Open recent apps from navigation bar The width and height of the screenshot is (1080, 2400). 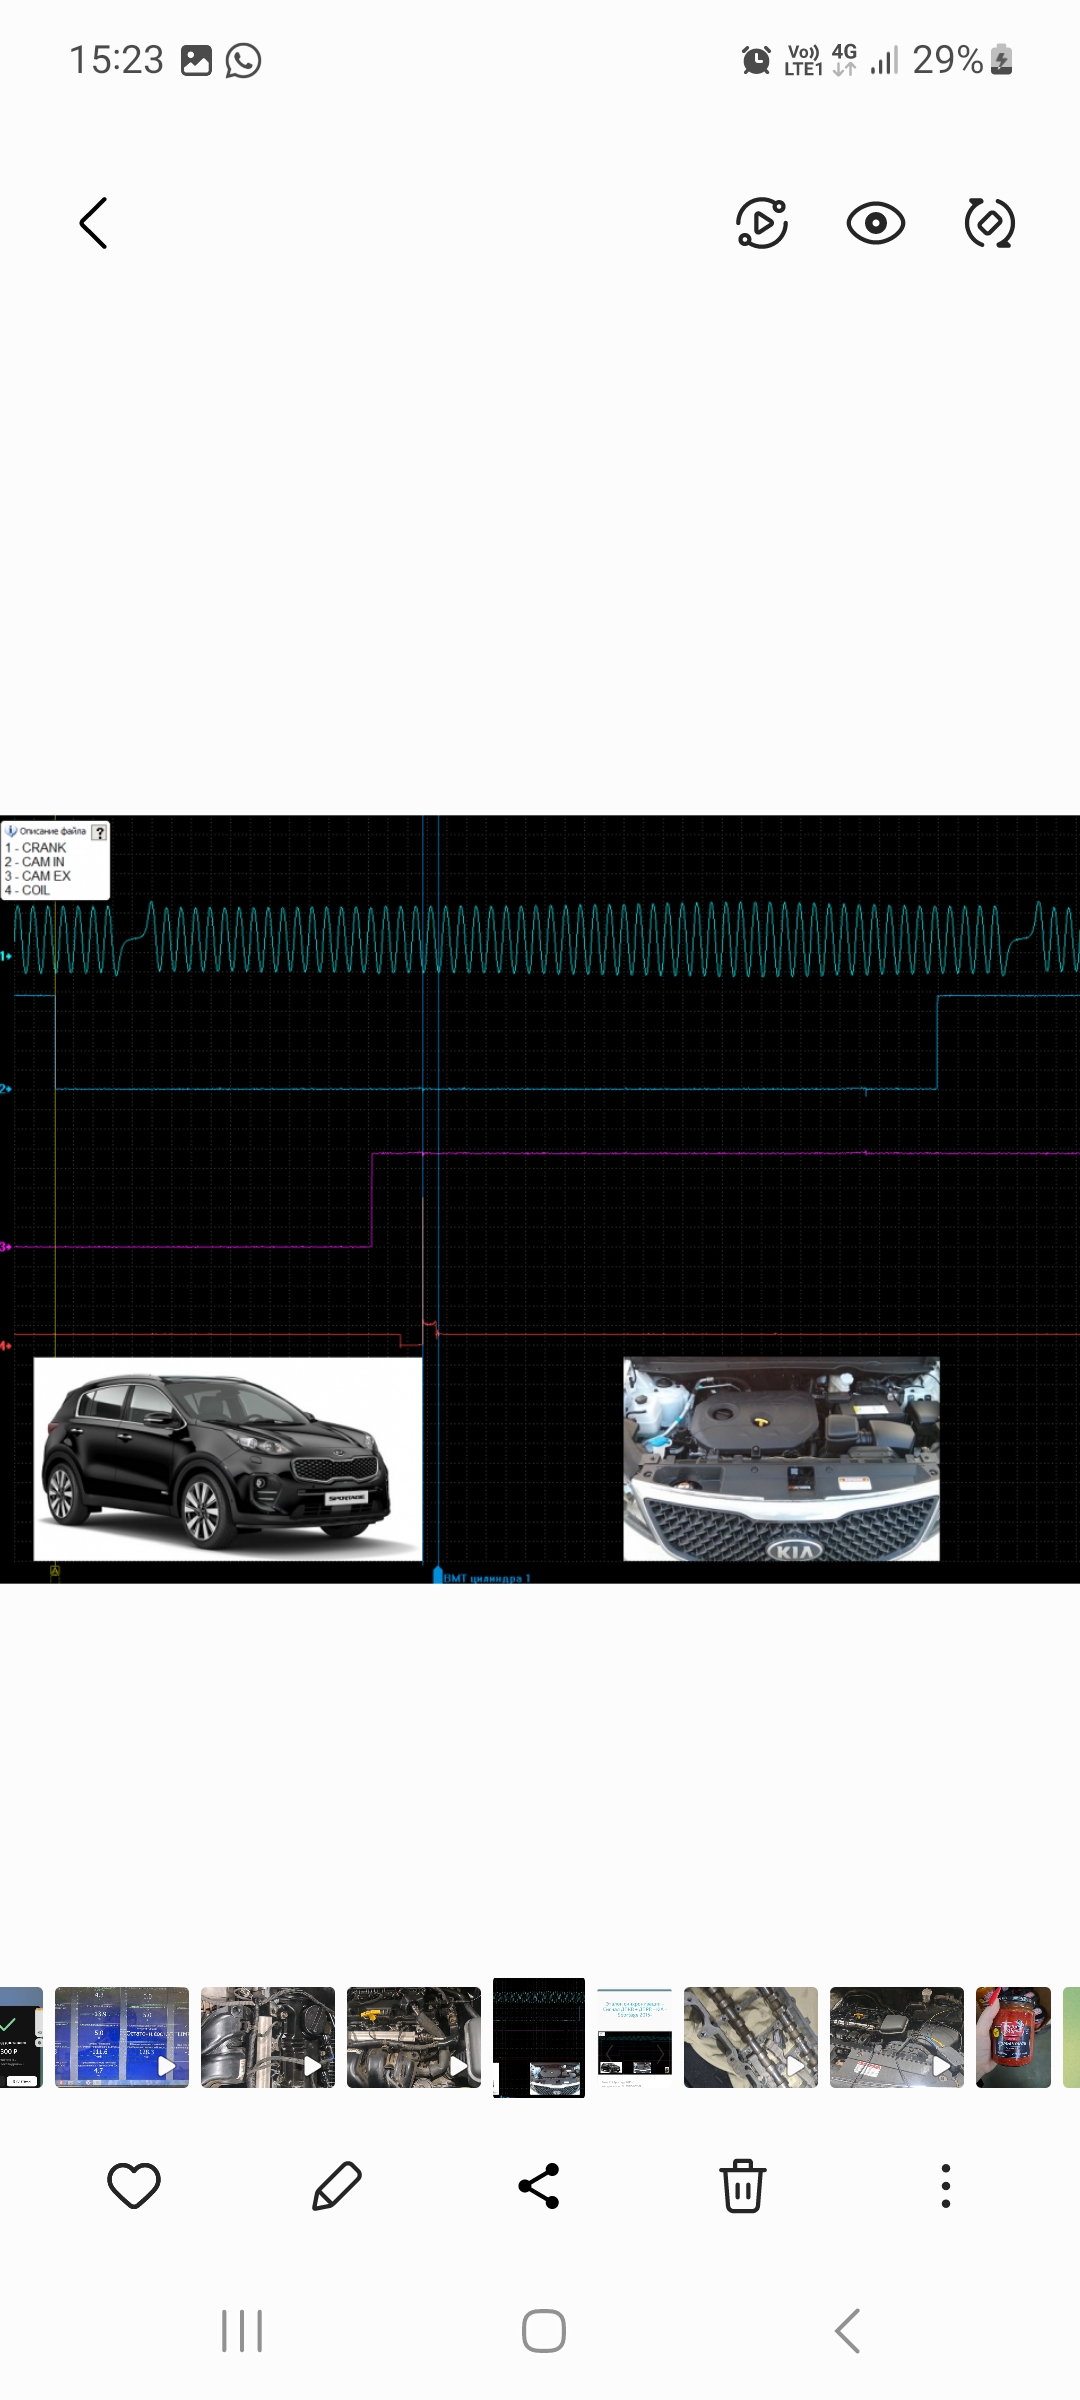coord(241,2331)
